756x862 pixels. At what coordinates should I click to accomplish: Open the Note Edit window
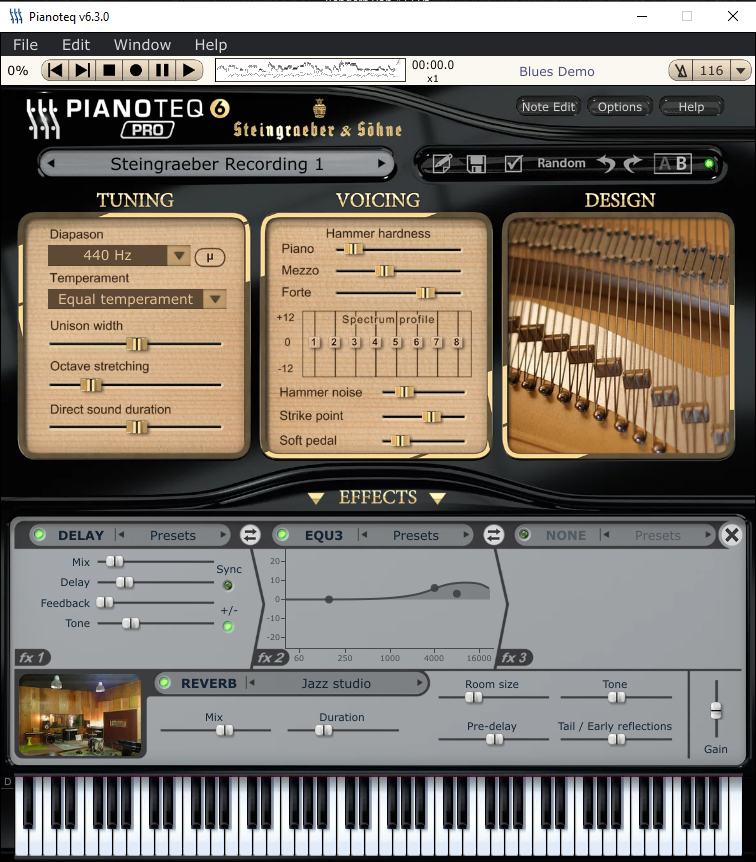click(548, 107)
